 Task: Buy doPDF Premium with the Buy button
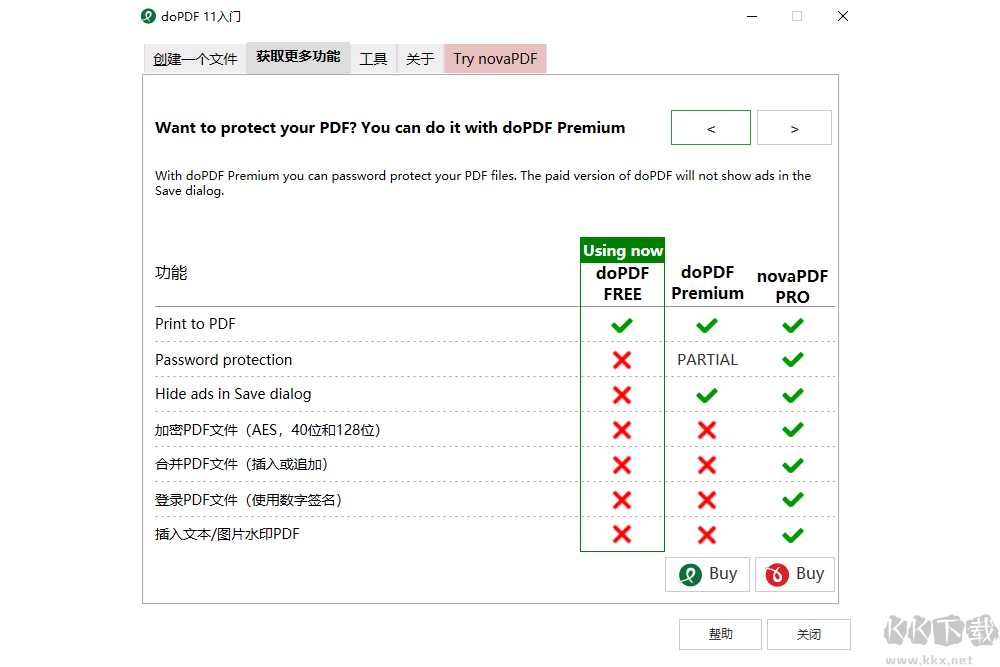(707, 574)
